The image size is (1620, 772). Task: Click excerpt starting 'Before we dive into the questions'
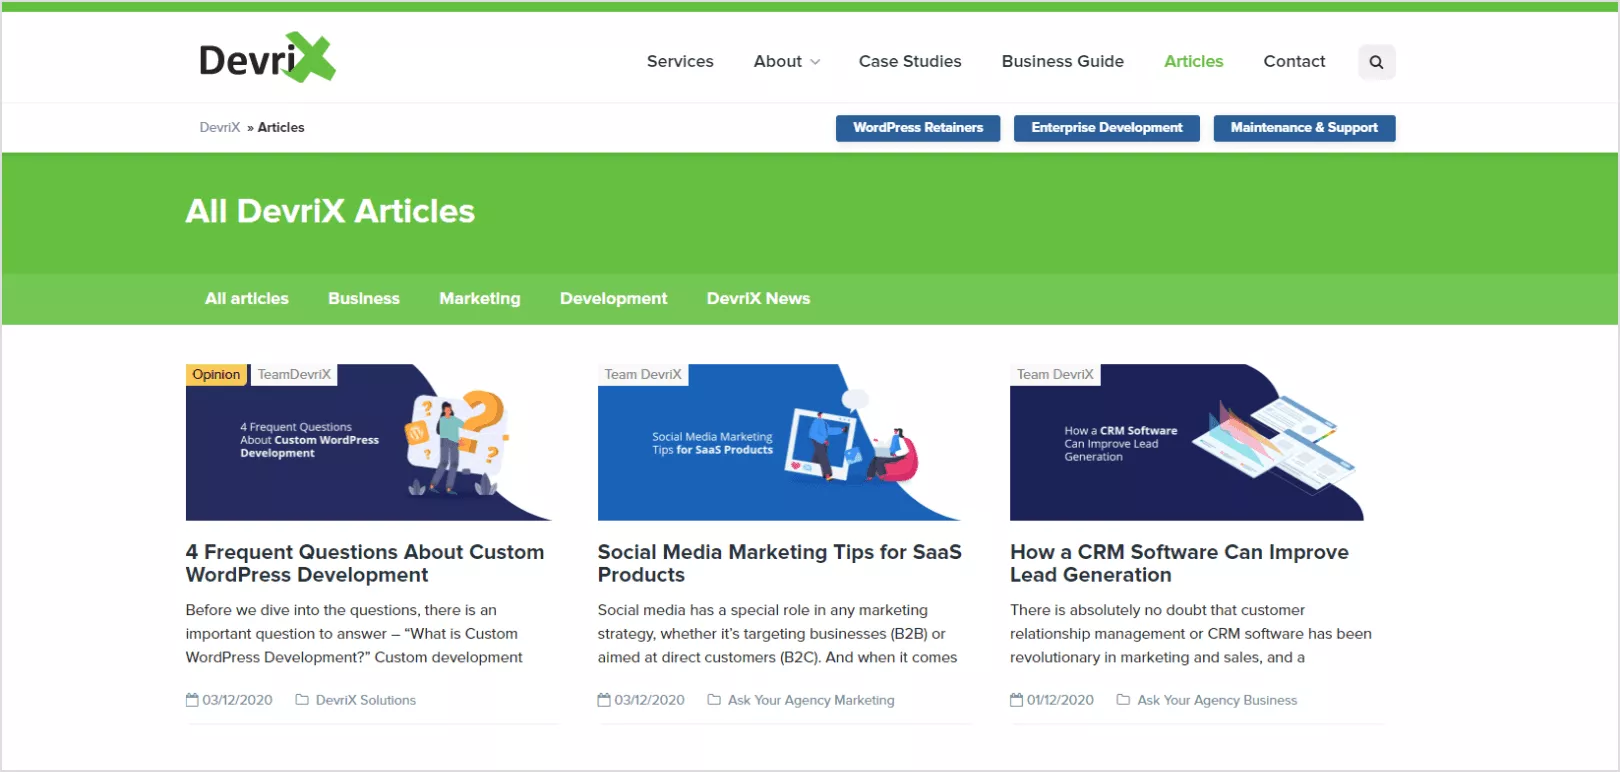pyautogui.click(x=354, y=634)
